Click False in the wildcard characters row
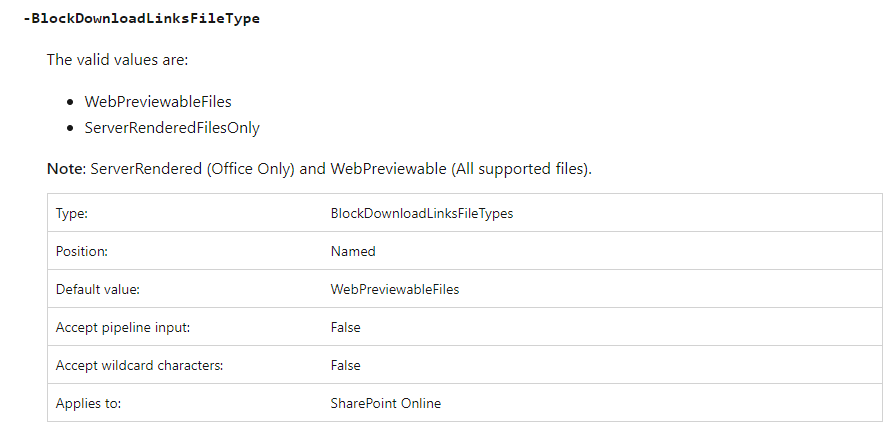The height and width of the screenshot is (432, 889). point(345,365)
